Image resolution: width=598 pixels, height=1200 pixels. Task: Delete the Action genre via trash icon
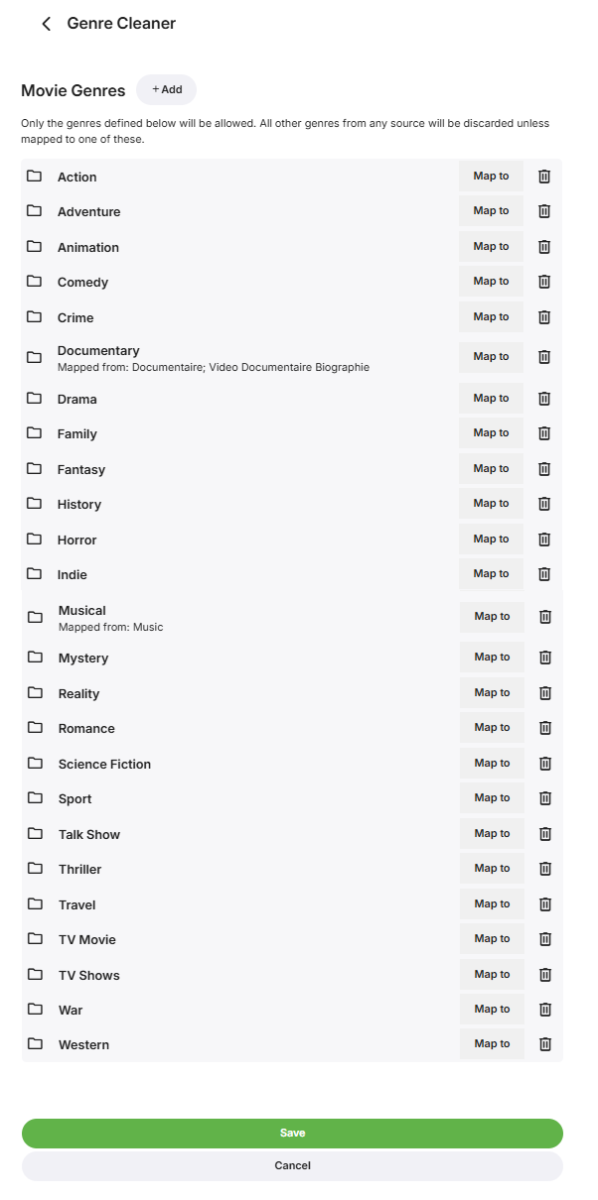tap(544, 176)
